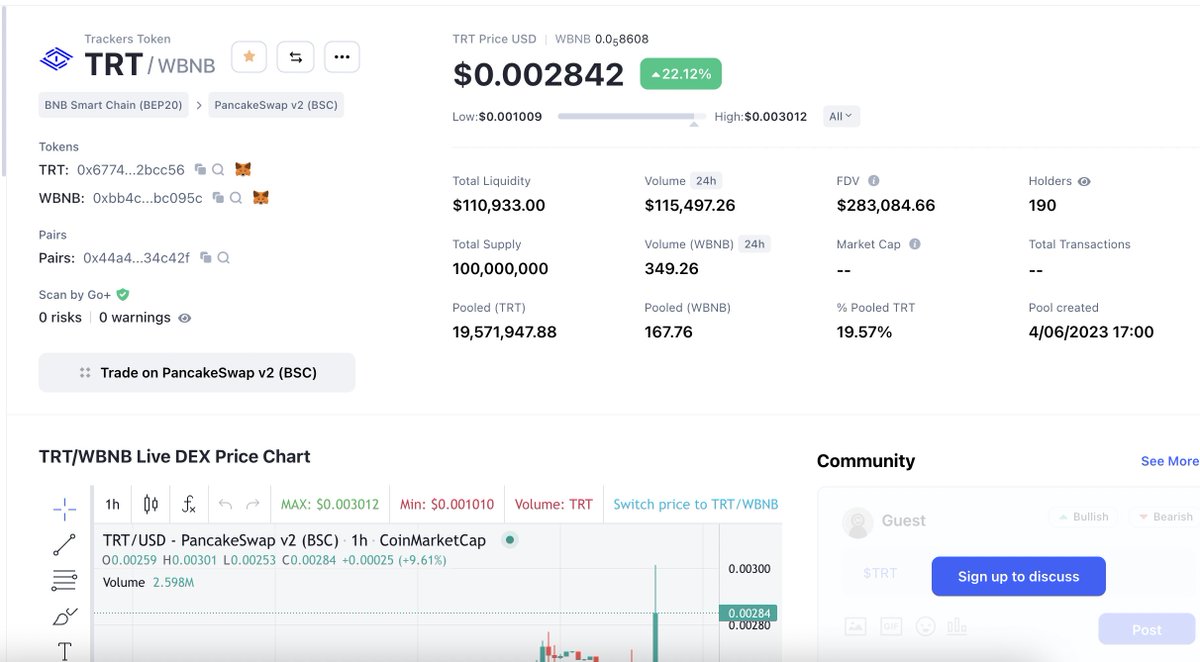This screenshot has width=1200, height=662.
Task: Click the chart status indicator dot next to CoinMarketCap
Action: 509,540
